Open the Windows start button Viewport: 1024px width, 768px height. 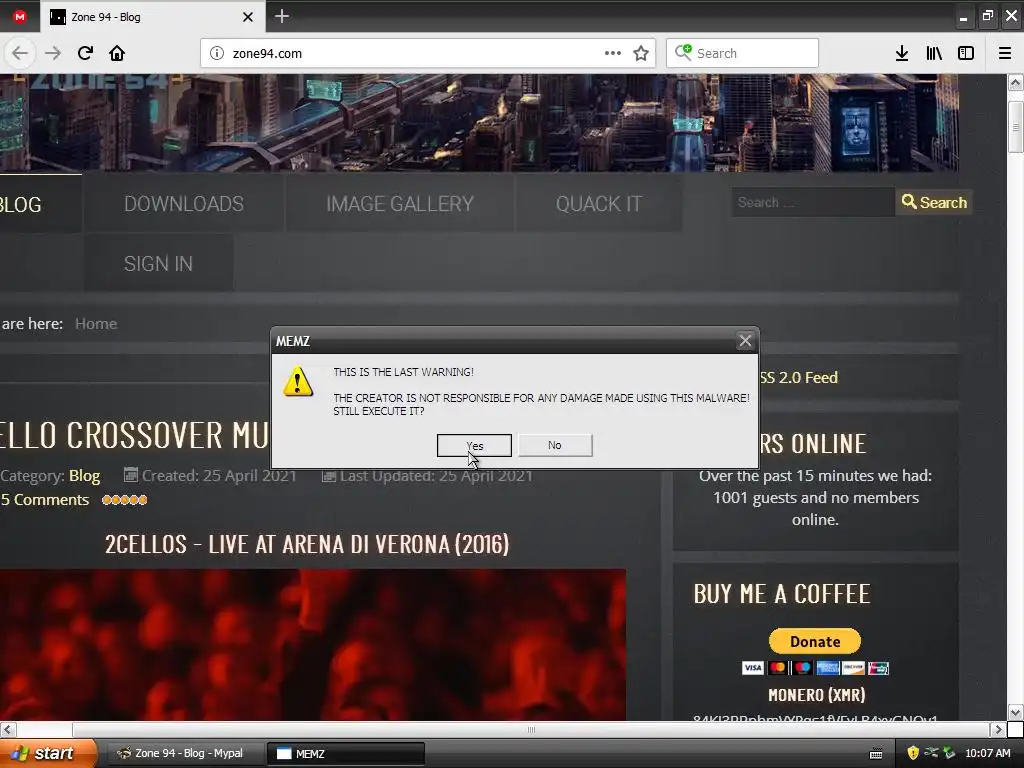pos(48,753)
